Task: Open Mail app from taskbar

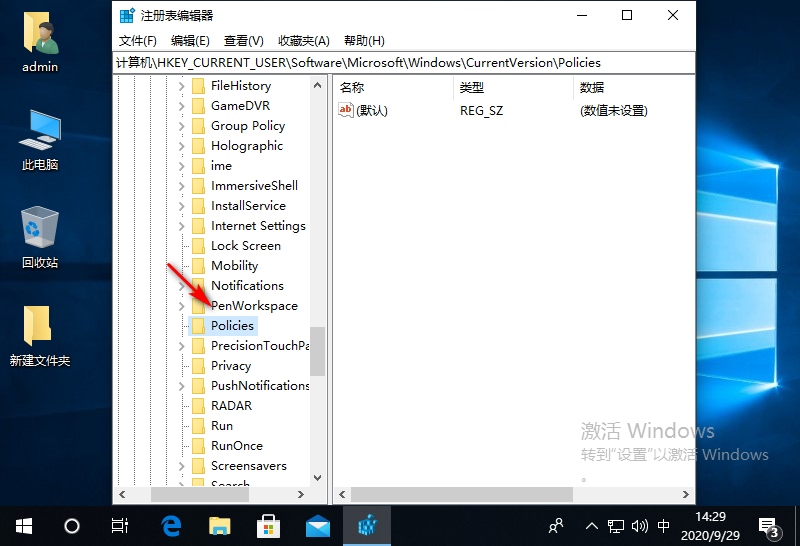Action: tap(317, 526)
